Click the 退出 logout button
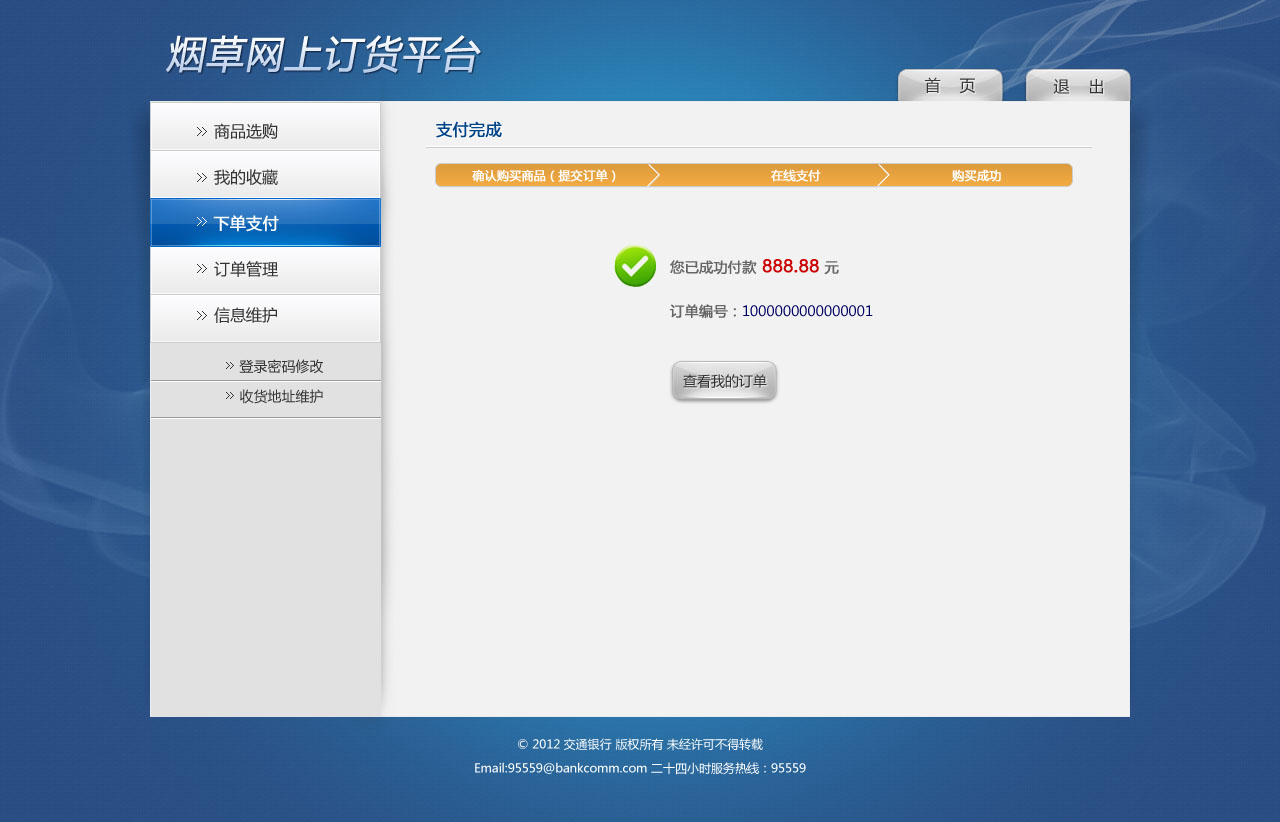 tap(1078, 85)
